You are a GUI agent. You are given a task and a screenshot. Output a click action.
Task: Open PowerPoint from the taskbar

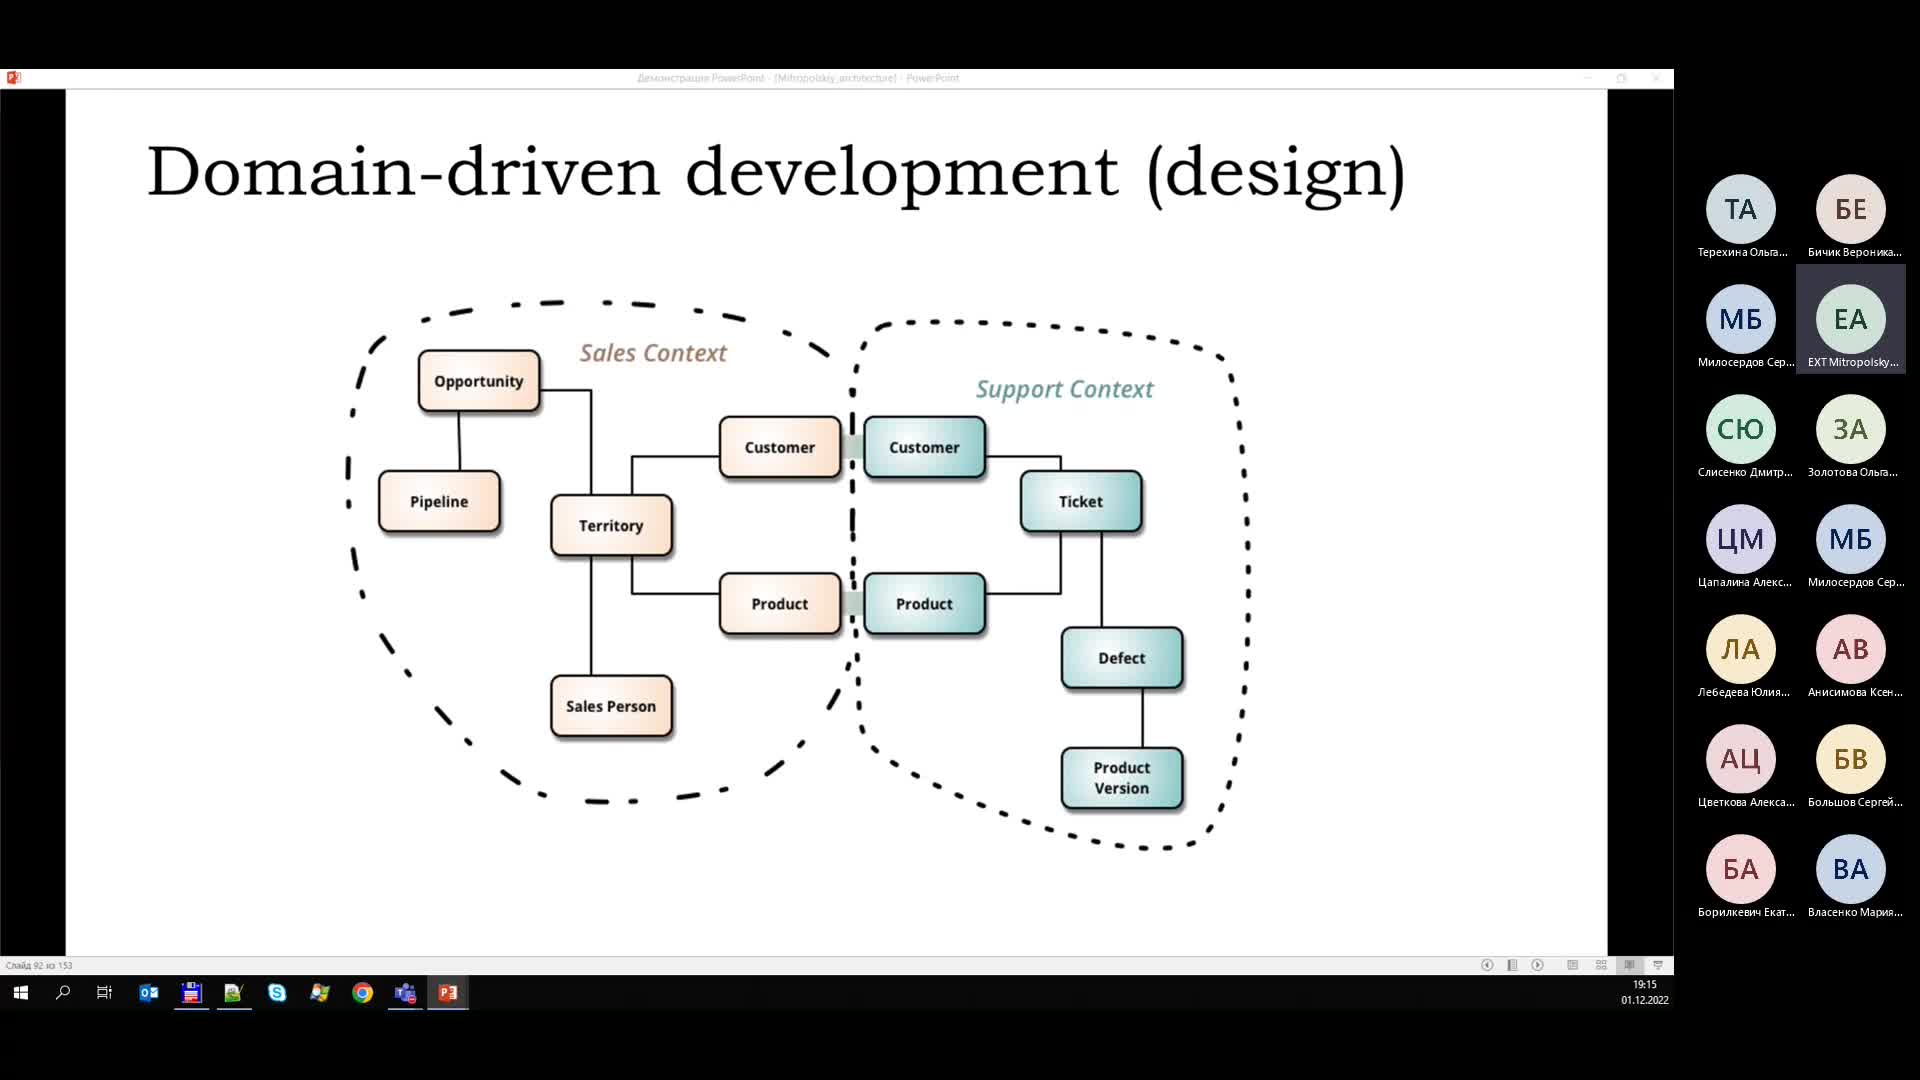click(x=448, y=993)
